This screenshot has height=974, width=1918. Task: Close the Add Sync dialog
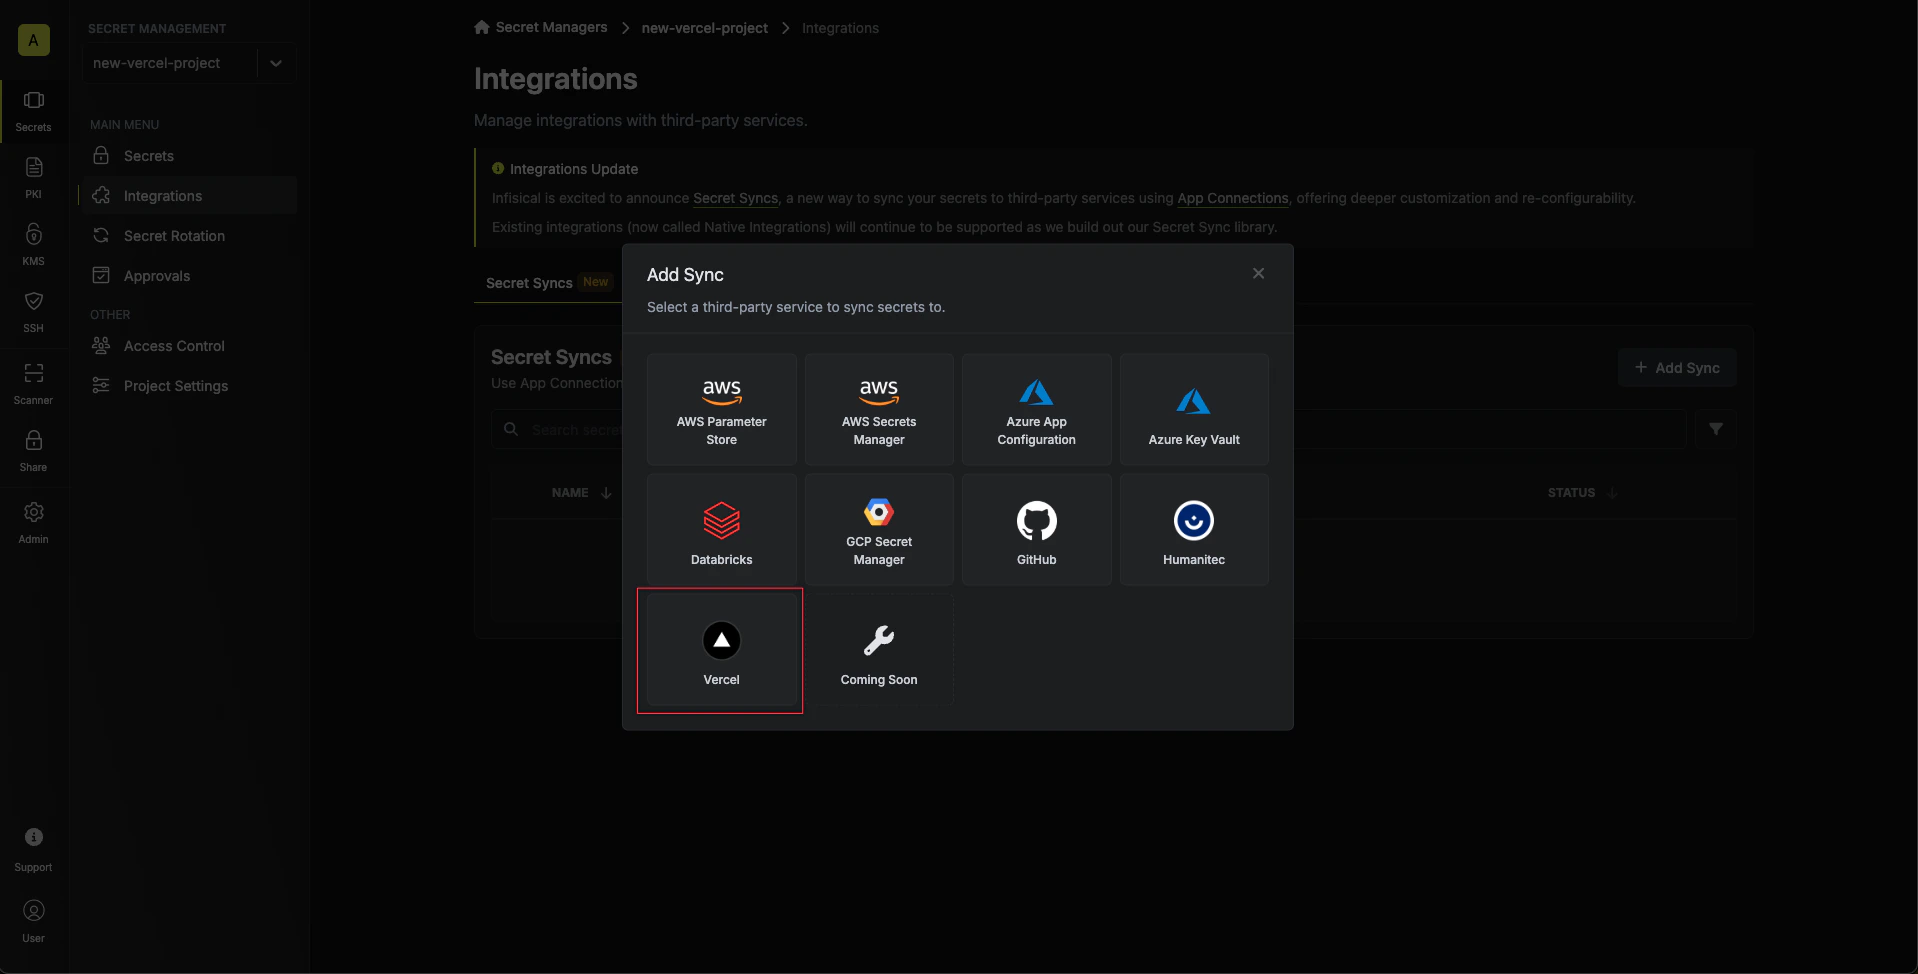[x=1258, y=274]
